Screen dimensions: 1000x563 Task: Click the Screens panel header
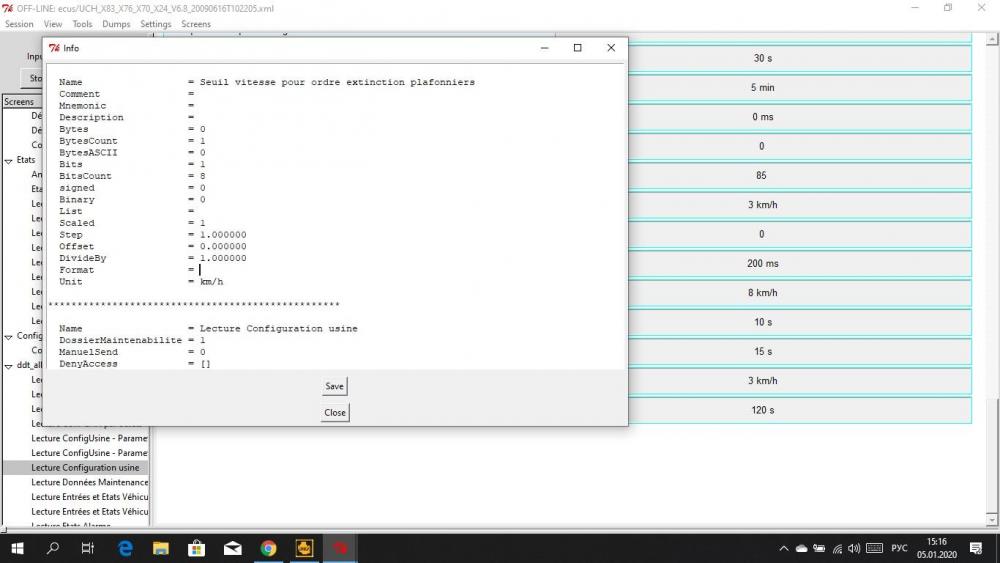click(22, 101)
